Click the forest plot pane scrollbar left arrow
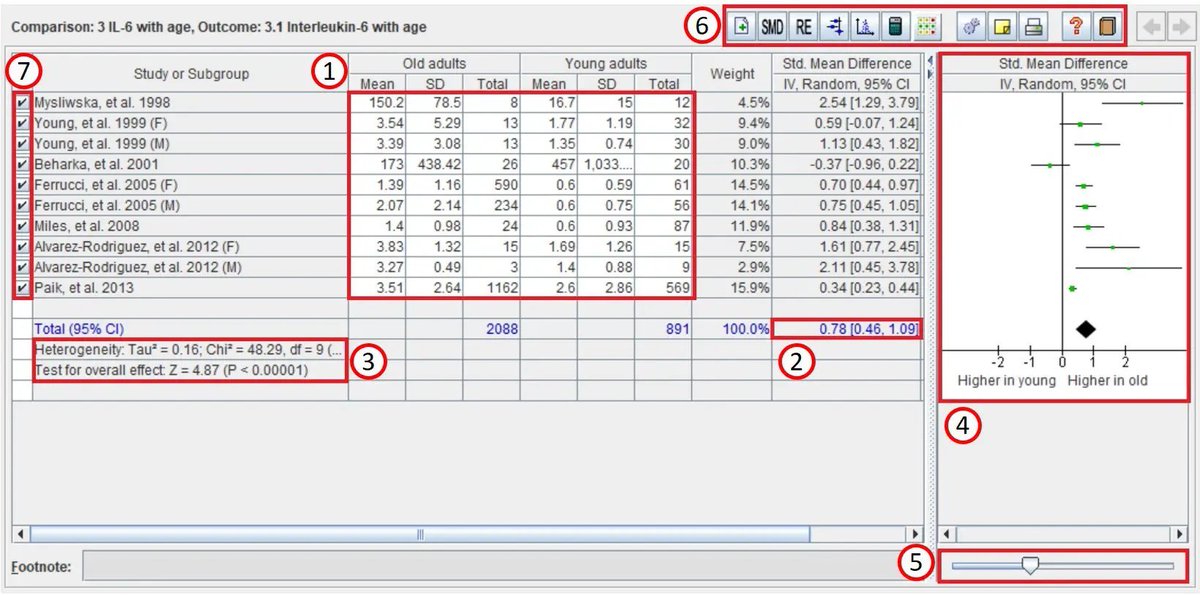Screen dimensions: 1200x595 (948, 533)
